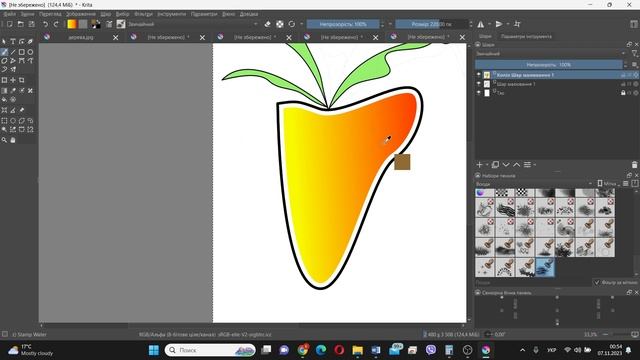Switch to the .jpg document tab
Screen dimensions: 640x360
[80, 37]
